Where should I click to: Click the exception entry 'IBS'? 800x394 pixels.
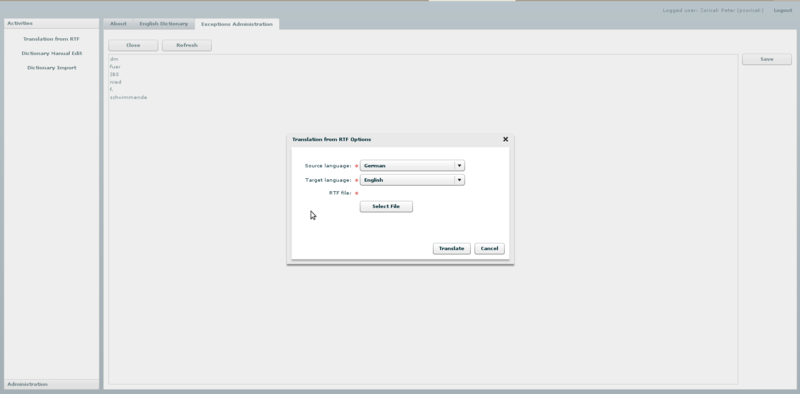[114, 75]
